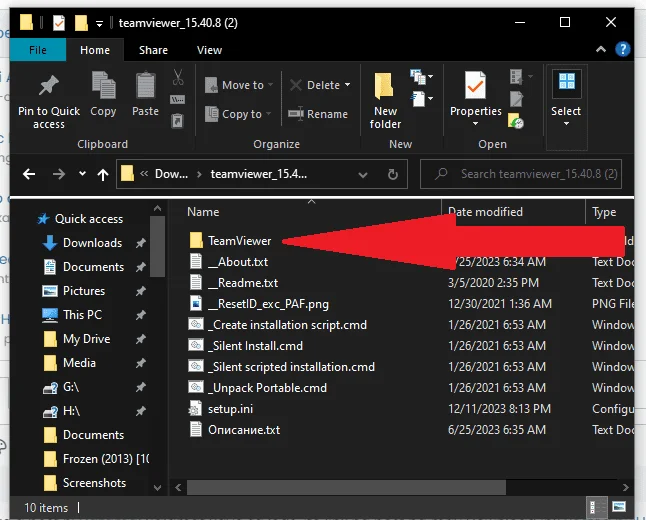Open the G:\ drive in sidebar
The height and width of the screenshot is (520, 646).
pyautogui.click(x=61, y=387)
